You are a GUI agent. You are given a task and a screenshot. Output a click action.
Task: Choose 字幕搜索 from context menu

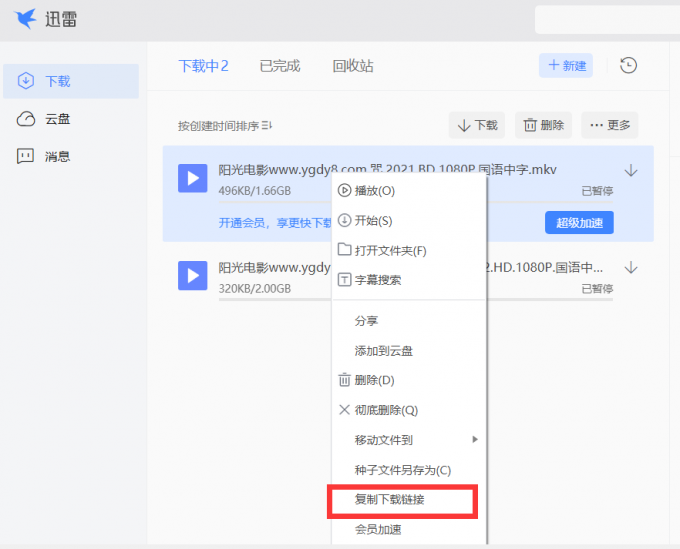tap(409, 280)
